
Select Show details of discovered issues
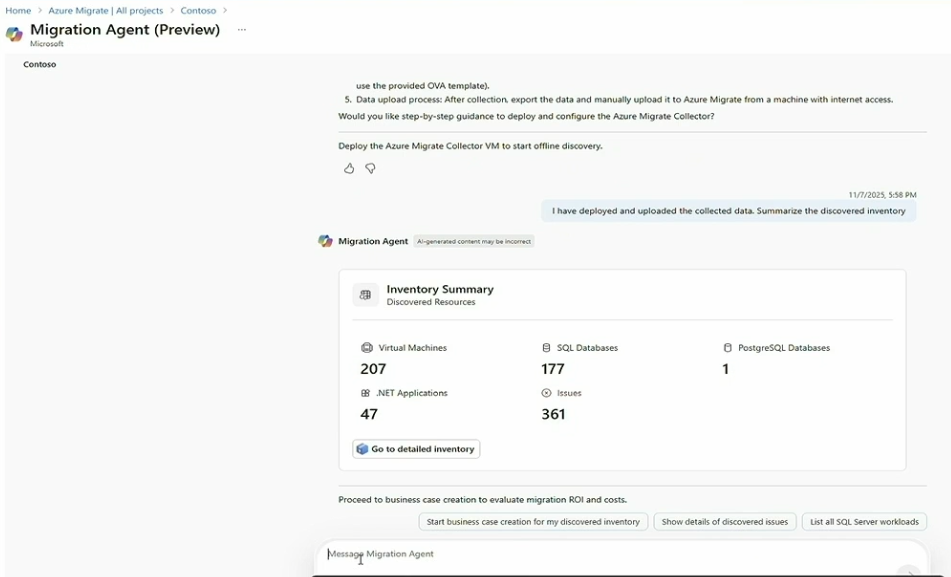(x=724, y=522)
